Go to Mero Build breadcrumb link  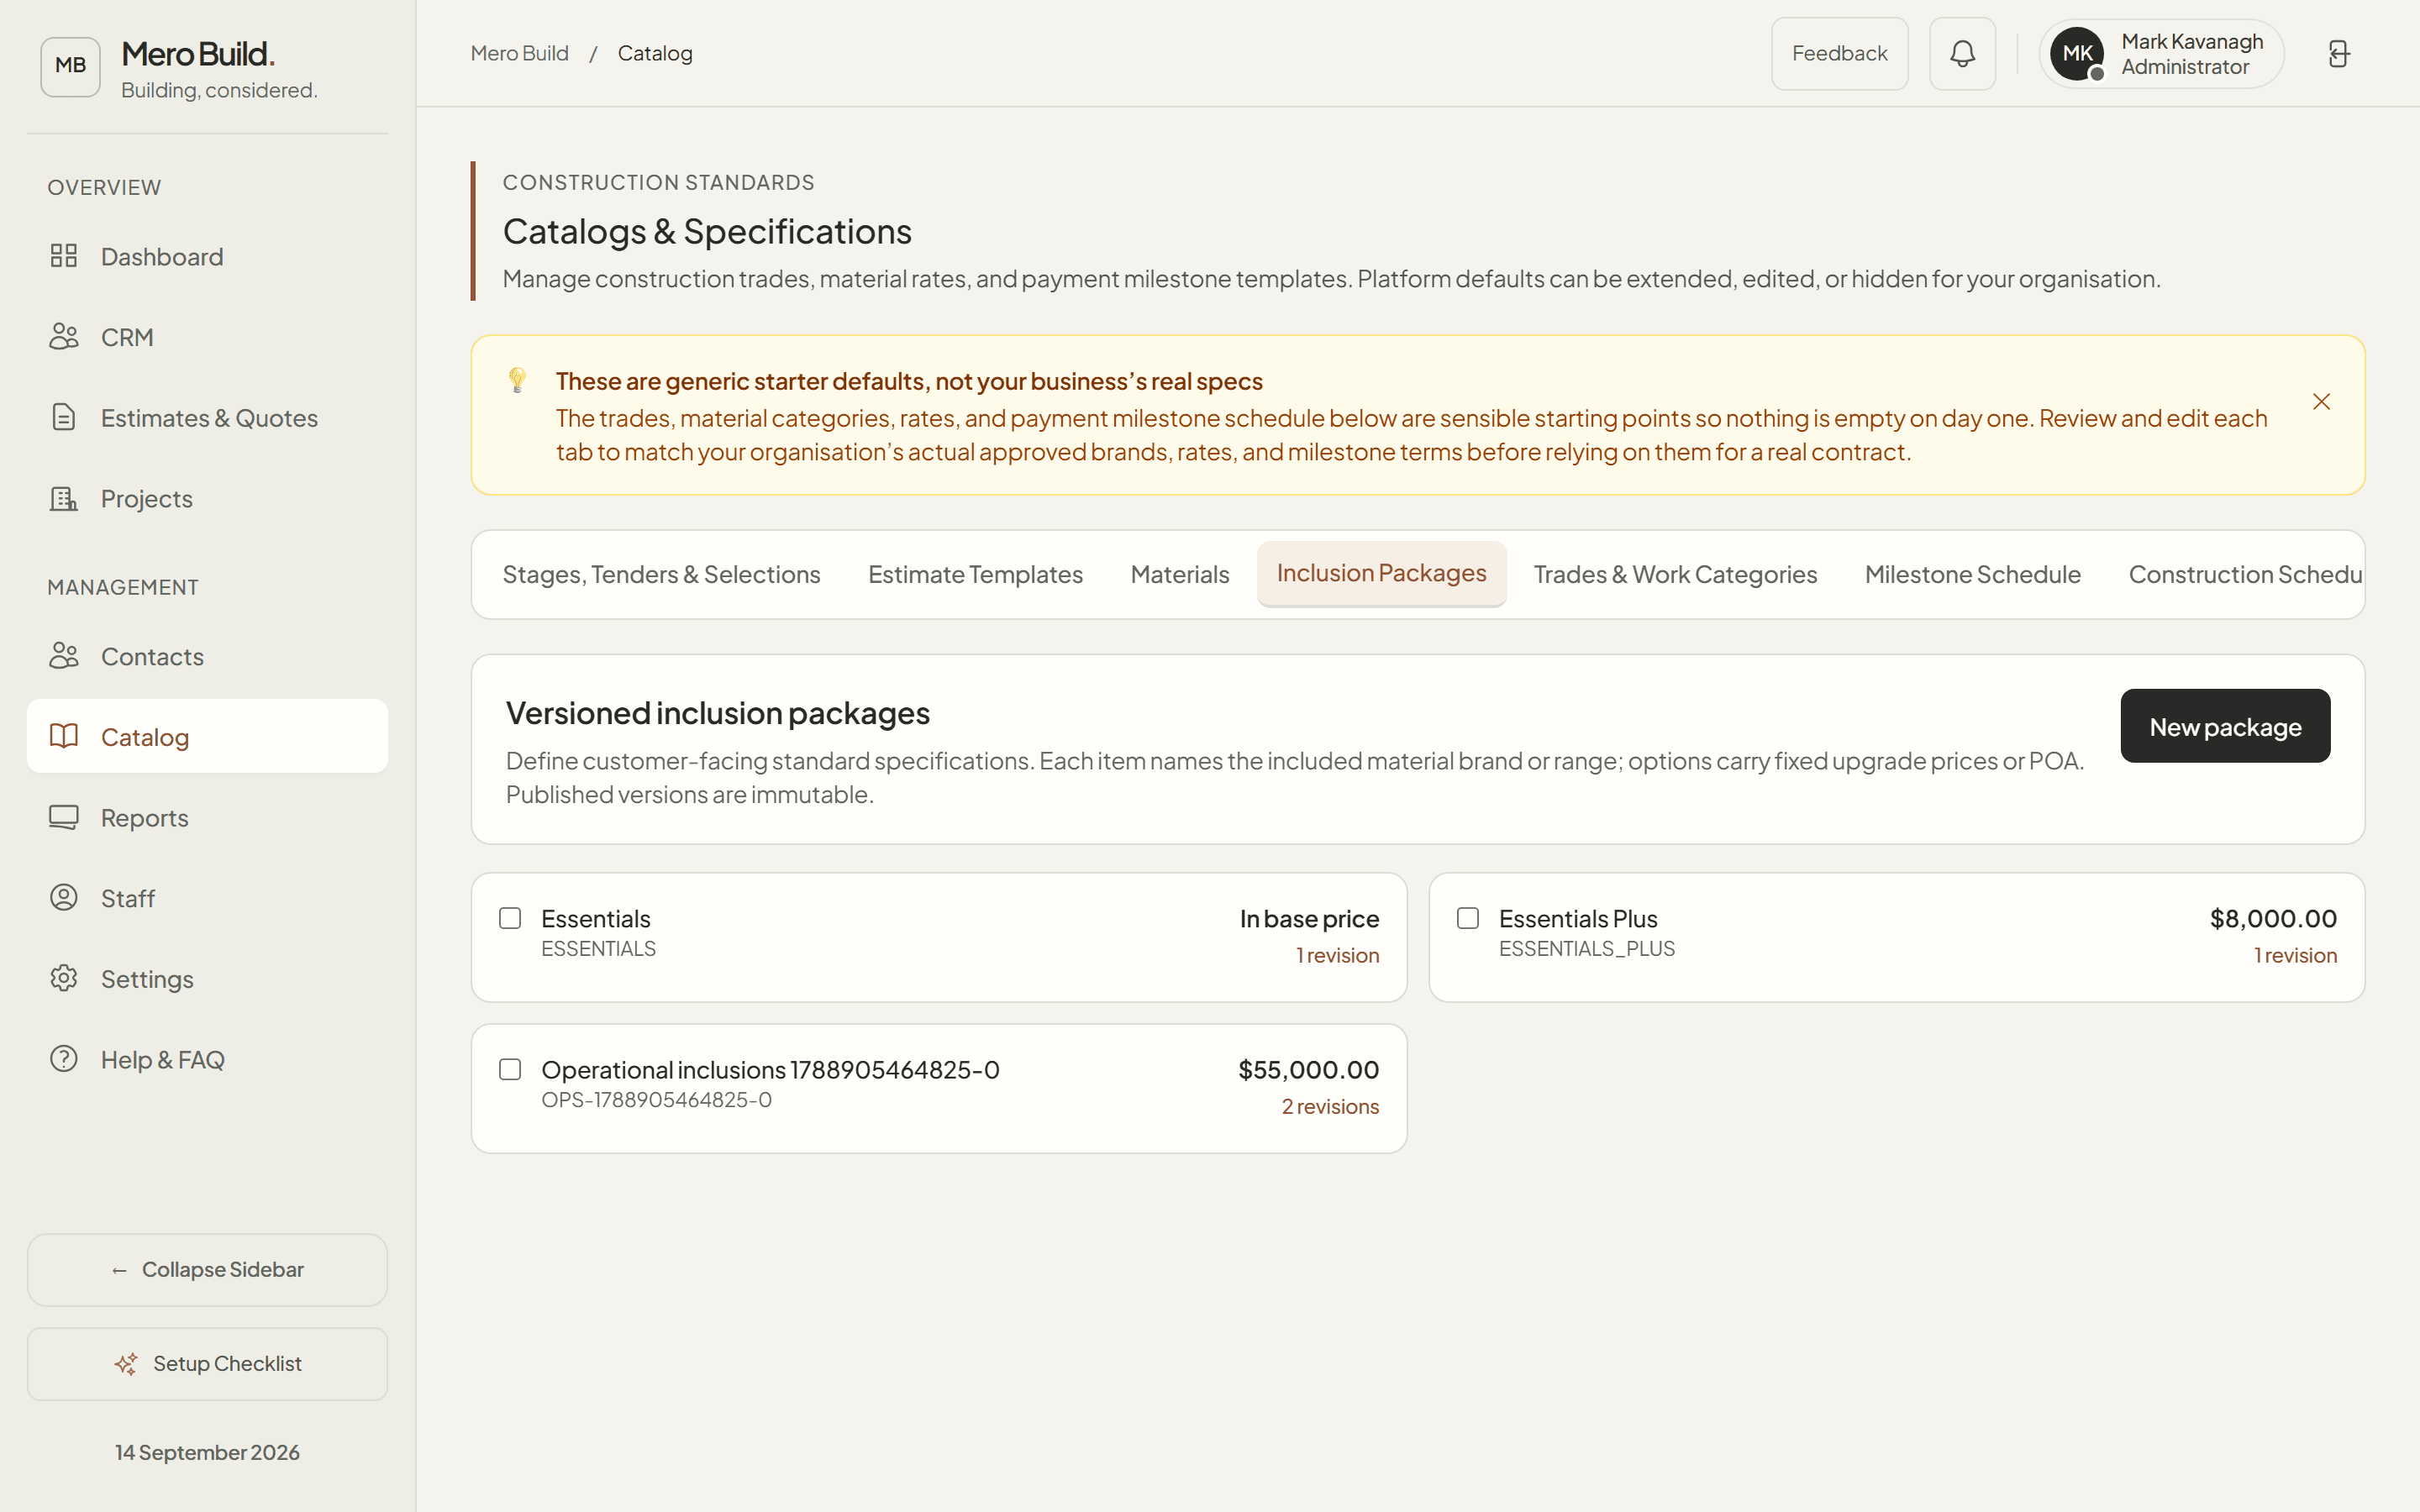[x=519, y=53]
